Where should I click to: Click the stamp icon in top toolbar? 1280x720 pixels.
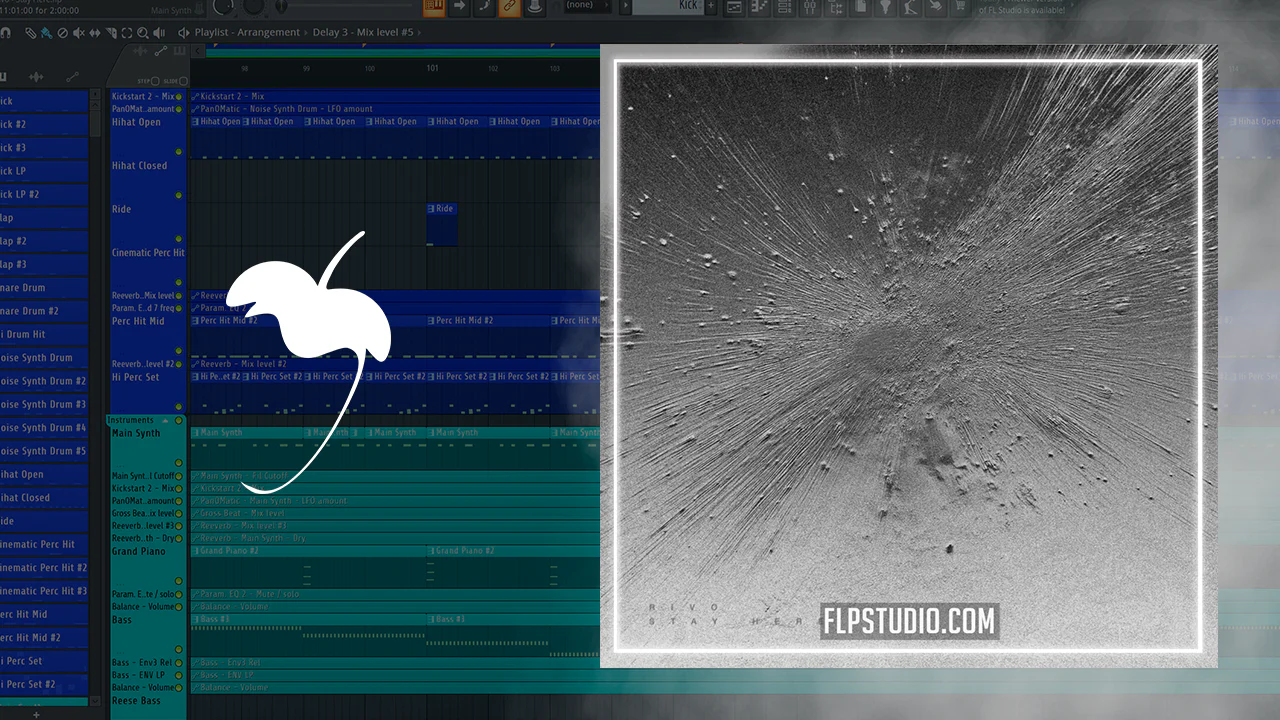point(534,6)
